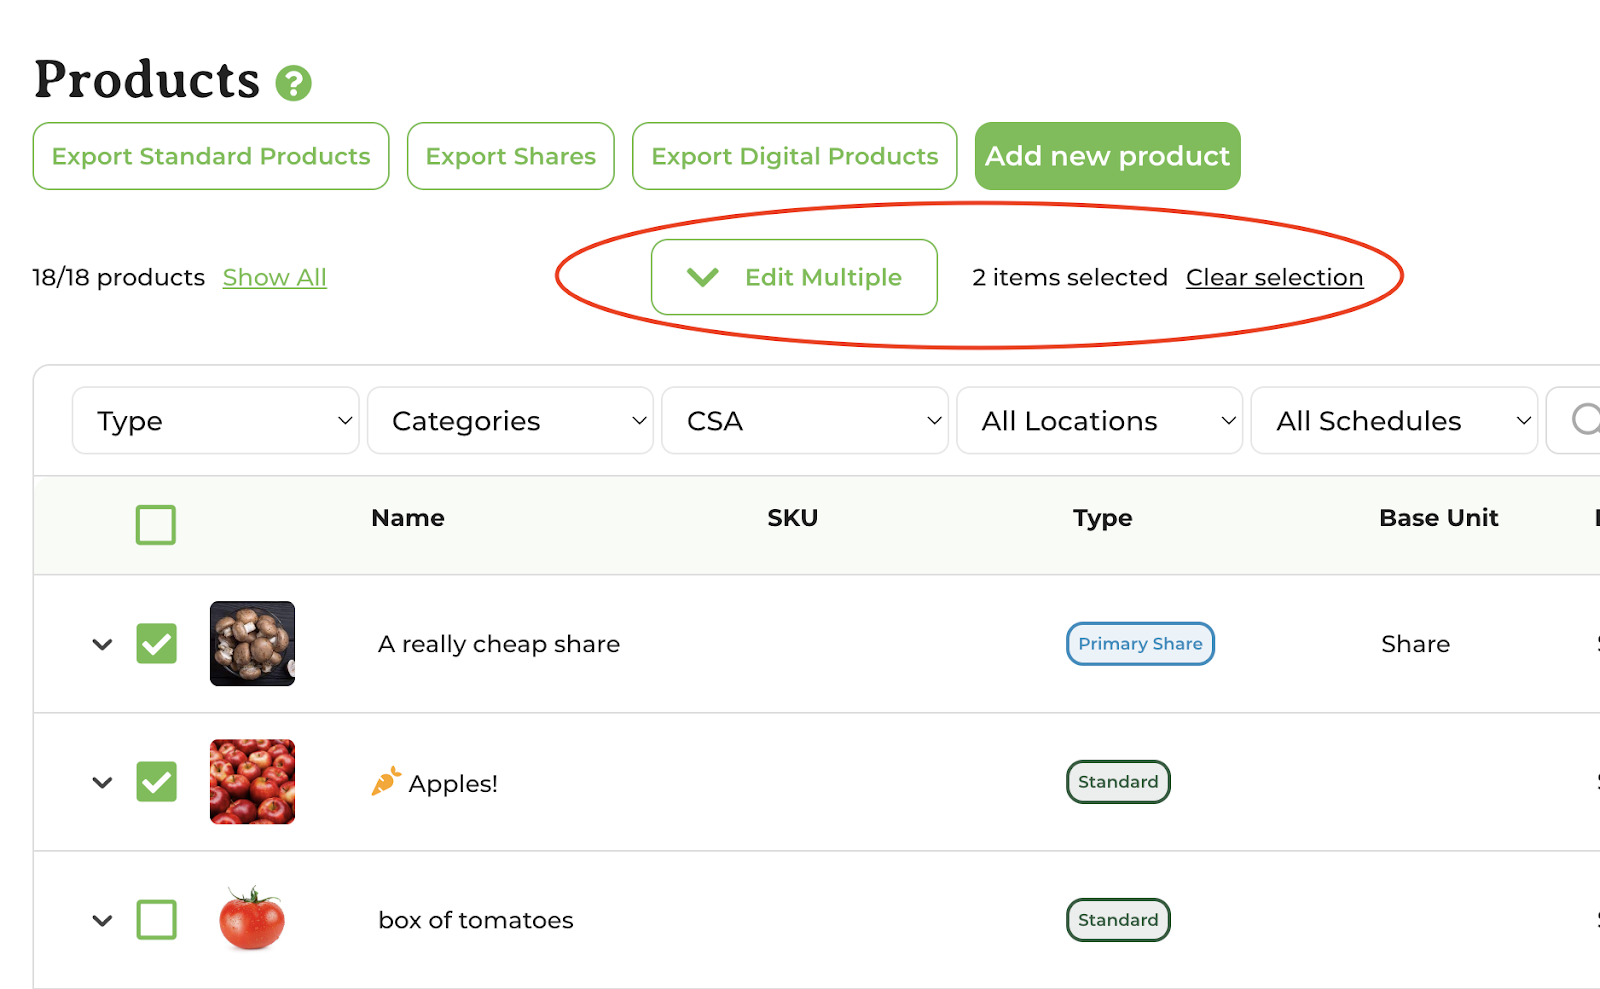The image size is (1600, 989).
Task: Click the Clear selection link
Action: tap(1275, 277)
